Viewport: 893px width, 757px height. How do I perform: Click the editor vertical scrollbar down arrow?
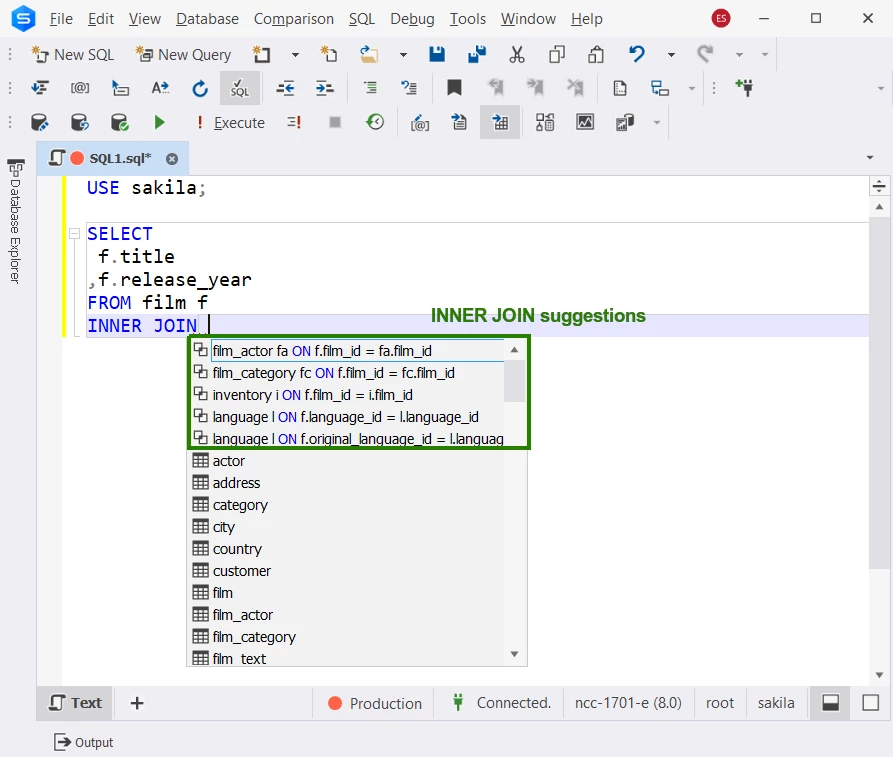point(879,675)
